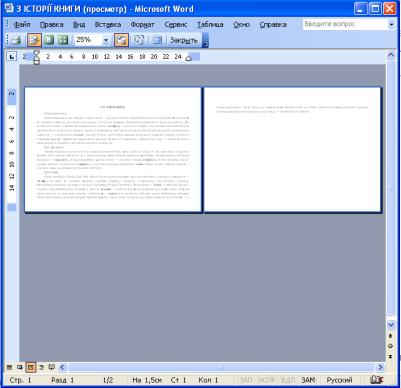Screen dimensions: 401x388
Task: Open the Сервис menu
Action: 176,25
